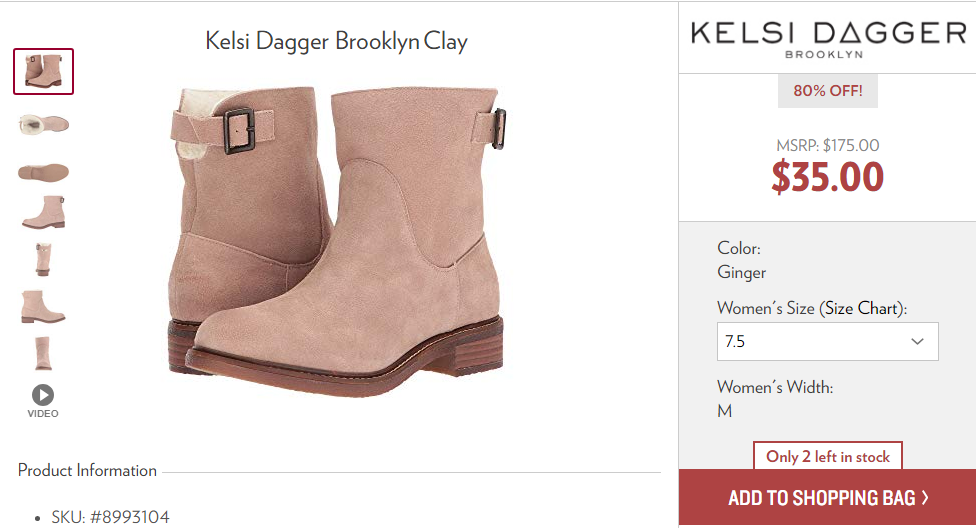Click the Kelsi Dagger Brooklyn brand logo
Viewport: 976px width, 528px height.
(x=827, y=39)
